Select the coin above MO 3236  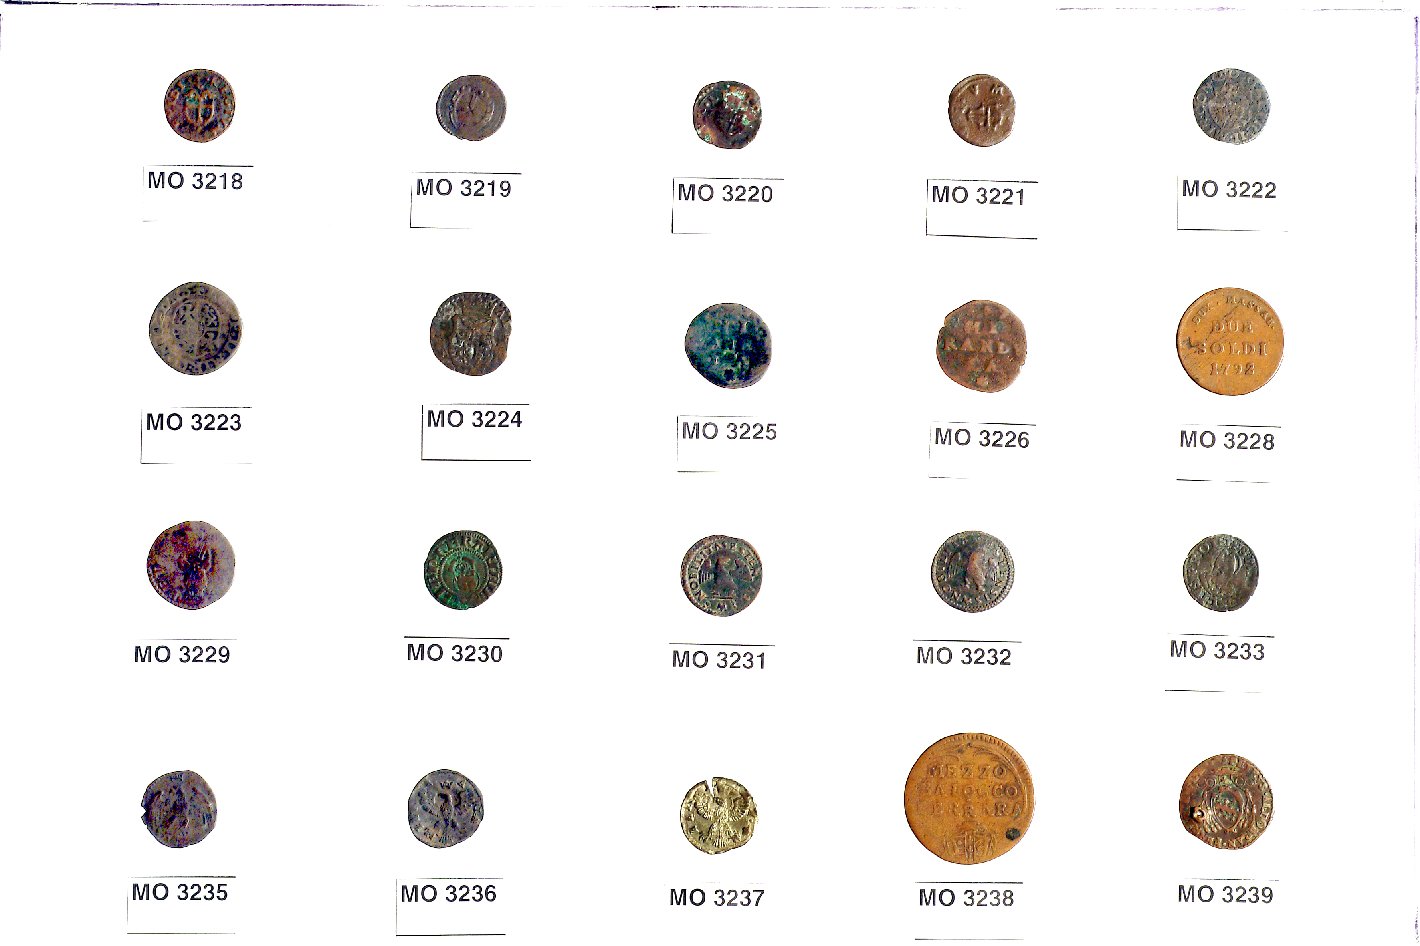click(446, 809)
